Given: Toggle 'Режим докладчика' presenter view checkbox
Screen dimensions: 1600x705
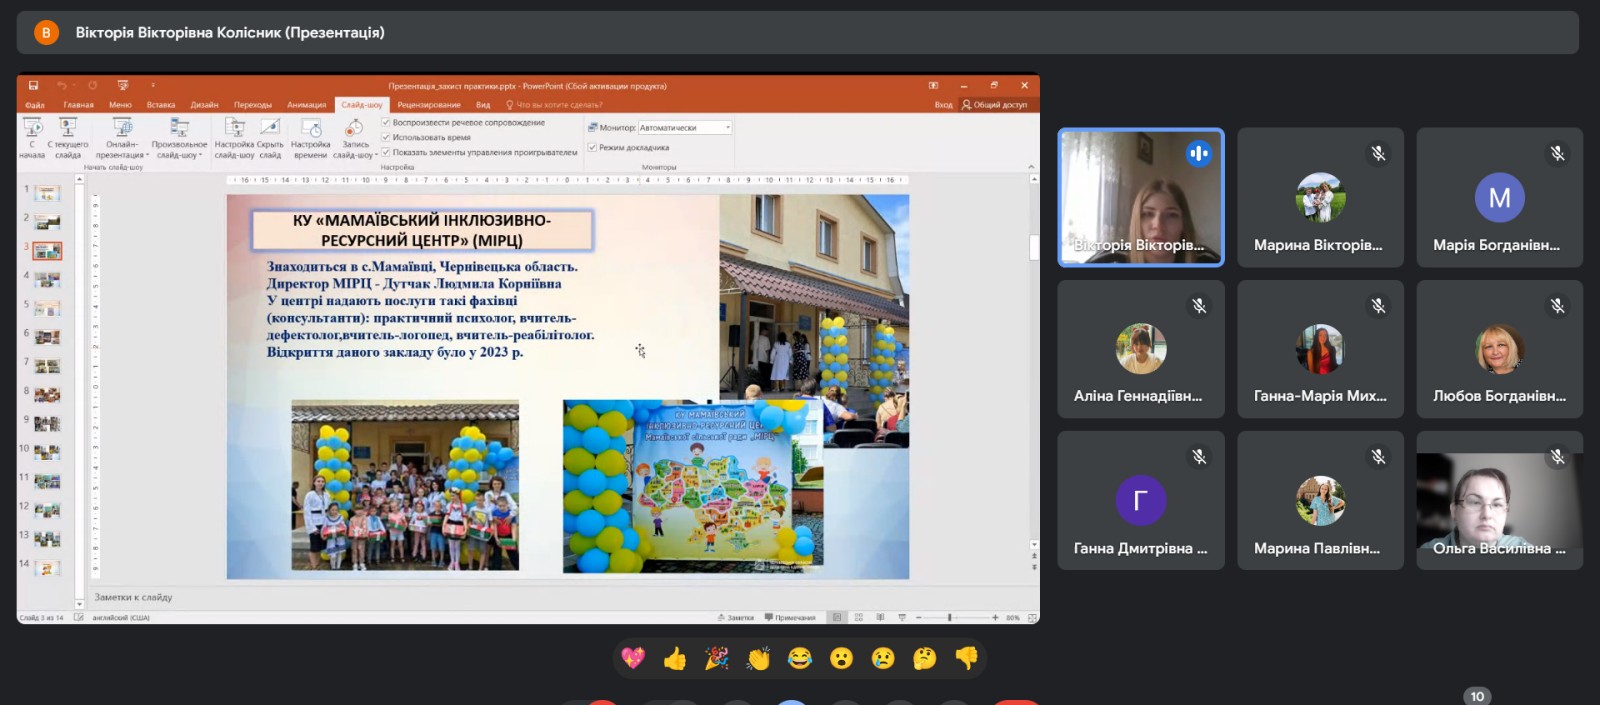Looking at the screenshot, I should [592, 148].
